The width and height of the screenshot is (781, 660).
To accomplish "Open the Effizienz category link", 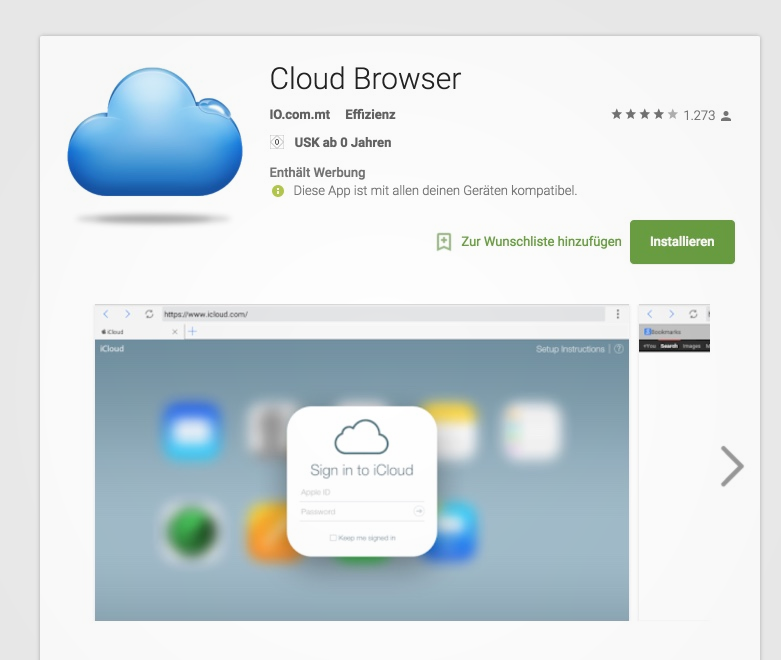I will pyautogui.click(x=370, y=115).
